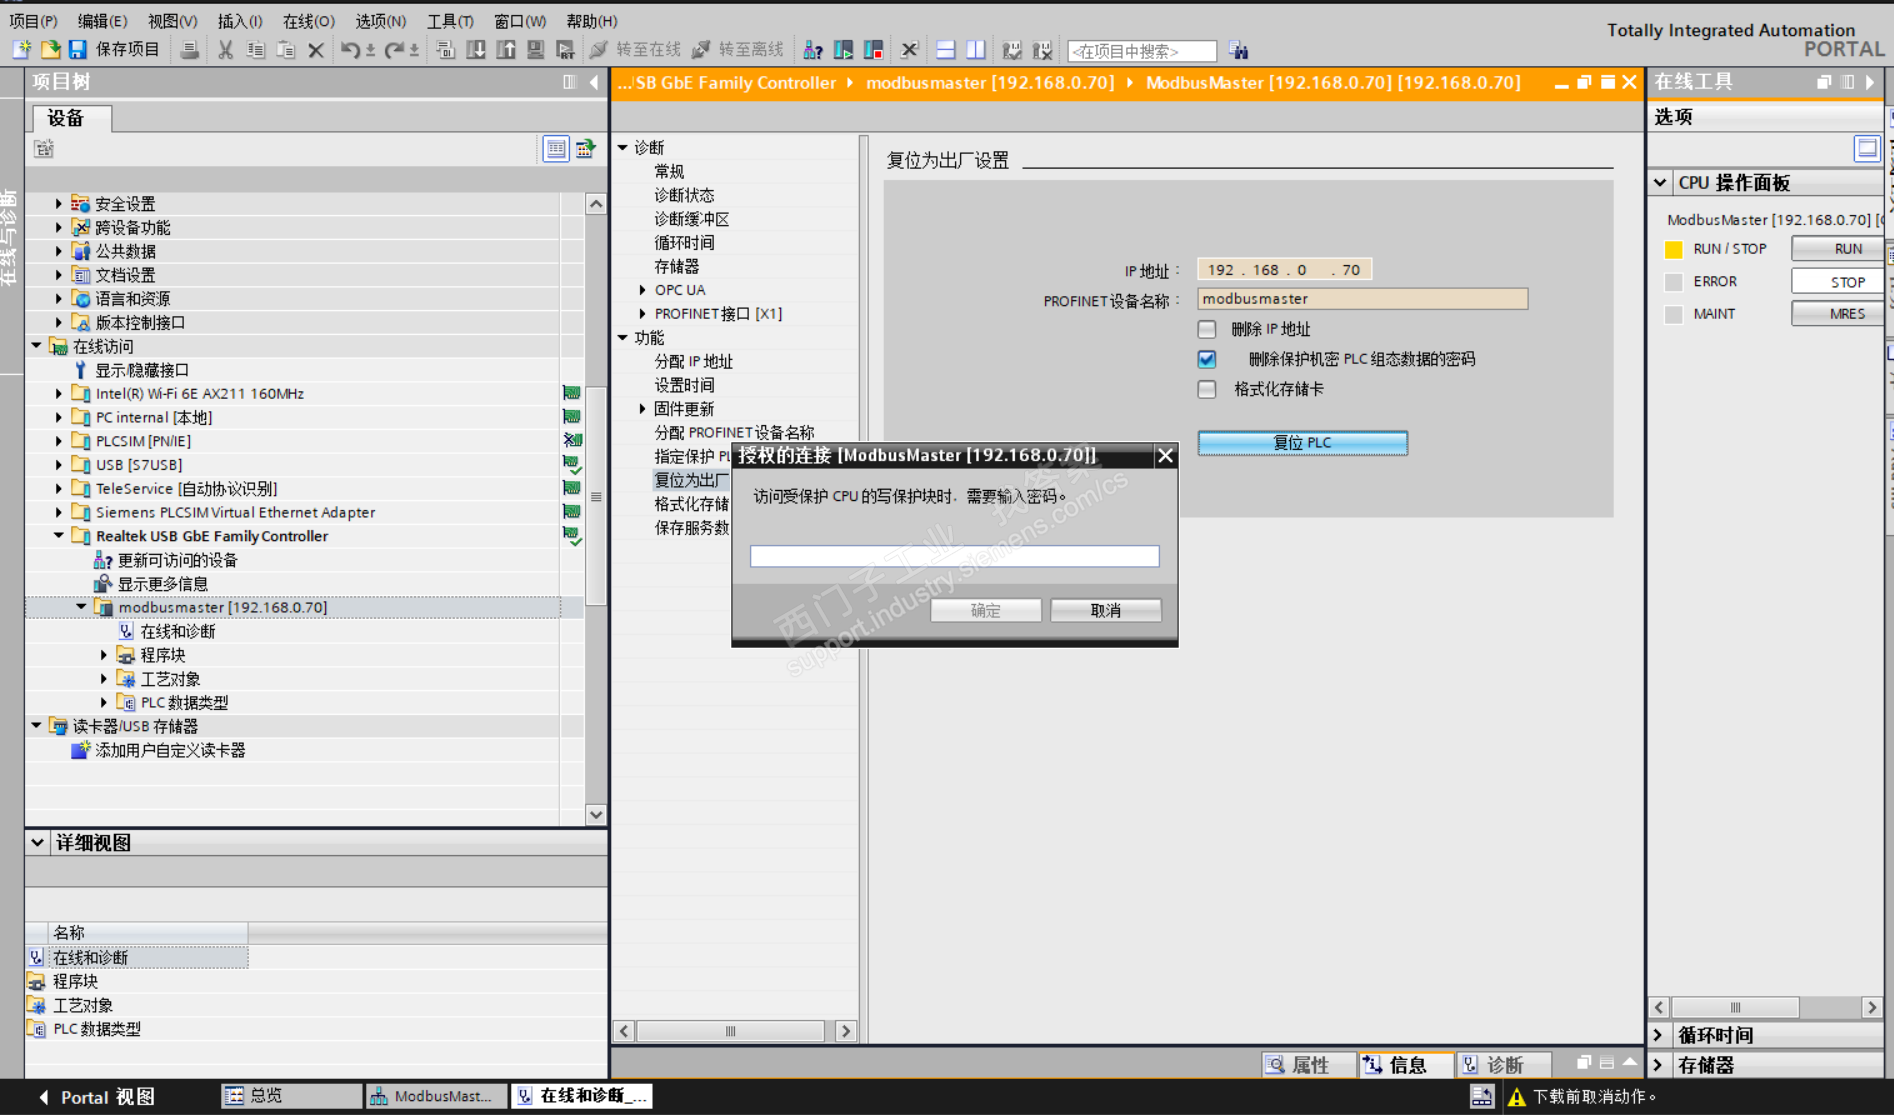
Task: Collapse the Realtek USB GbE Family Controller node
Action: 59,536
